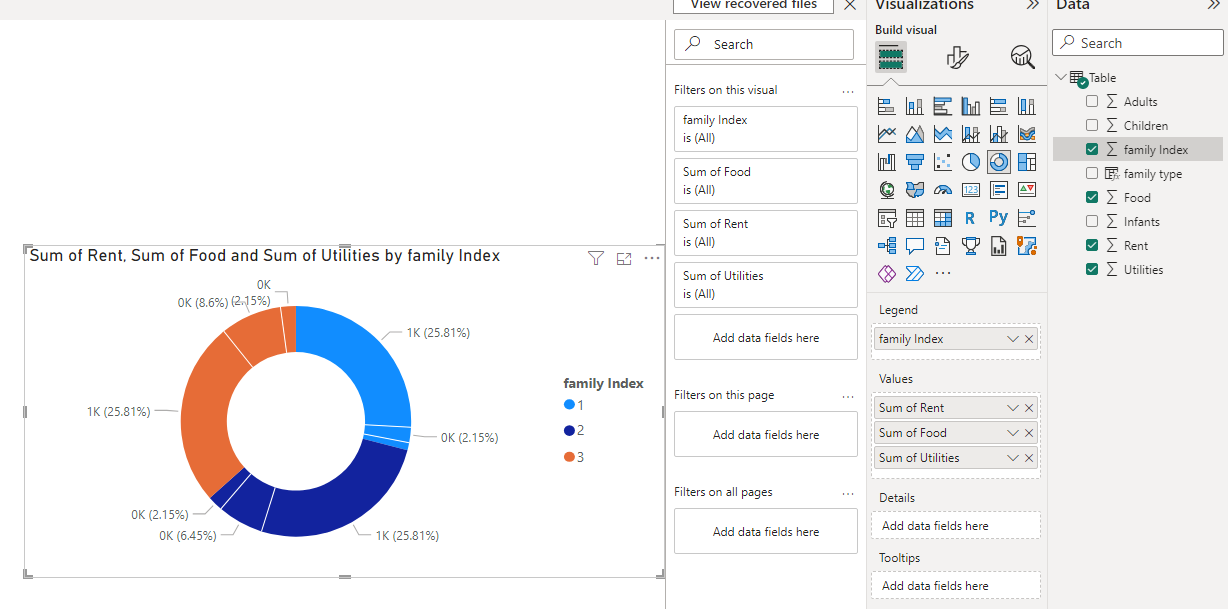Uncheck the Rent field checkbox
This screenshot has width=1228, height=609.
point(1092,245)
